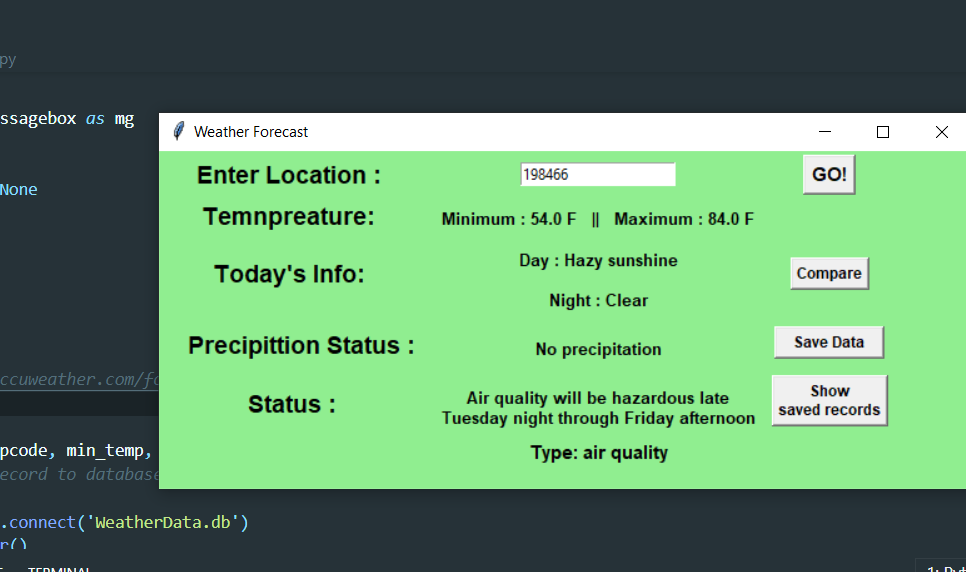Focus the location input field containing 198466
The image size is (966, 572).
[597, 175]
